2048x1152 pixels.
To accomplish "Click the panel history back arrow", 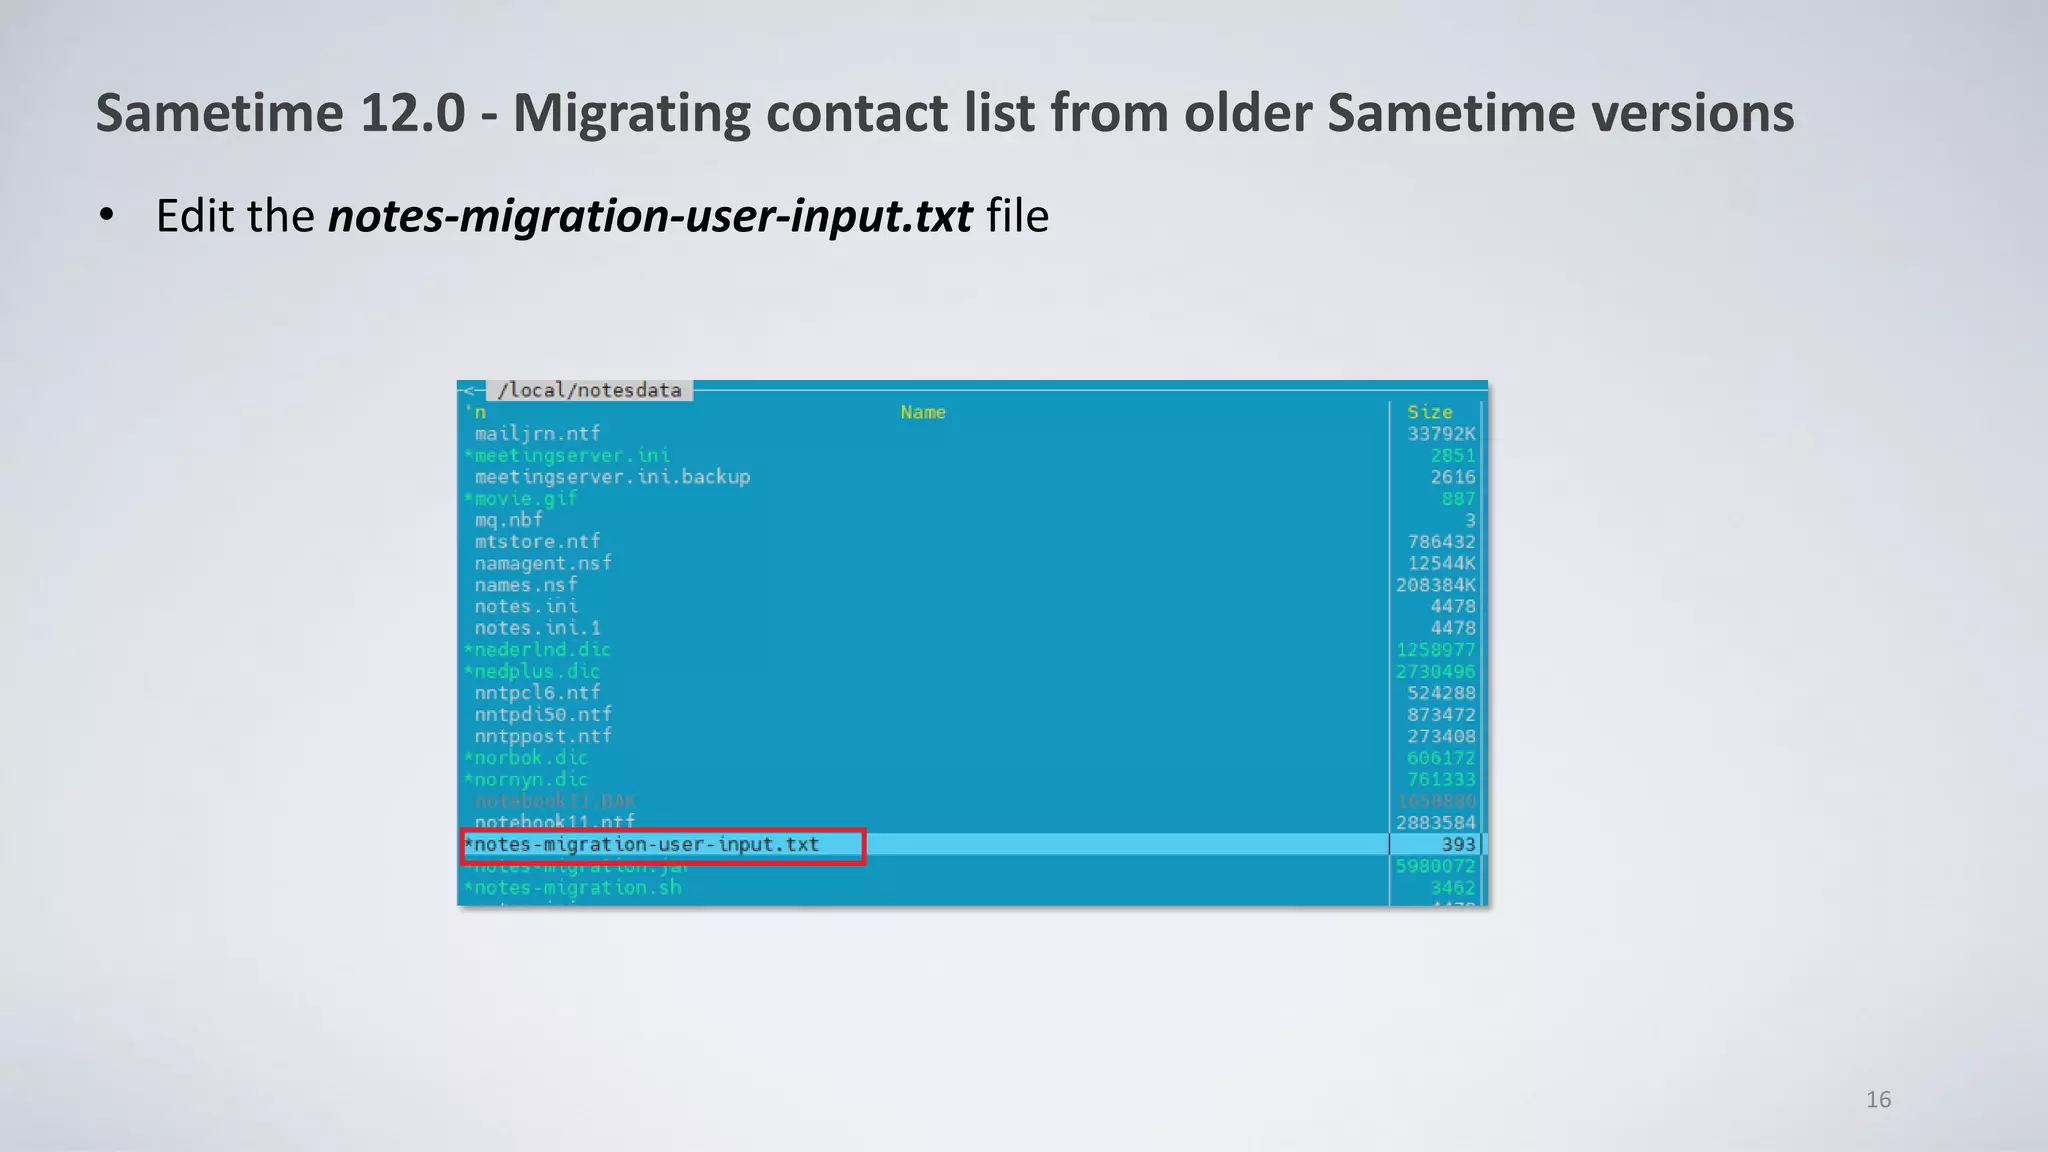I will 470,391.
